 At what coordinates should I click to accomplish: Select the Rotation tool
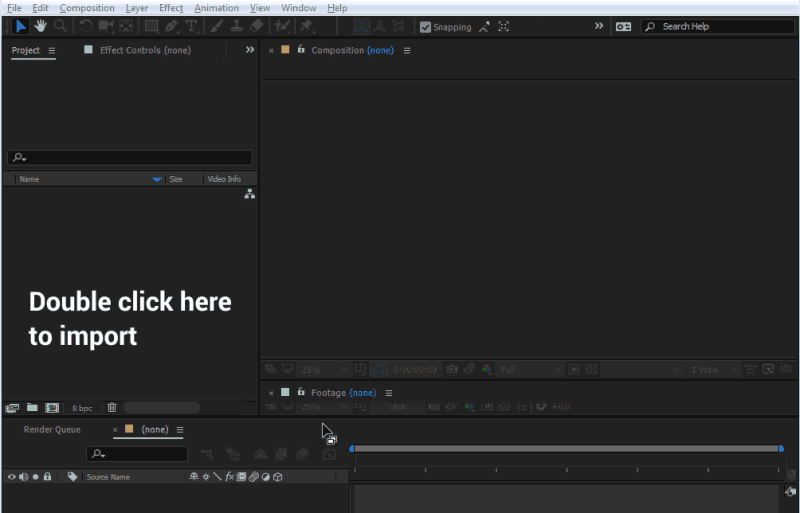tap(85, 26)
